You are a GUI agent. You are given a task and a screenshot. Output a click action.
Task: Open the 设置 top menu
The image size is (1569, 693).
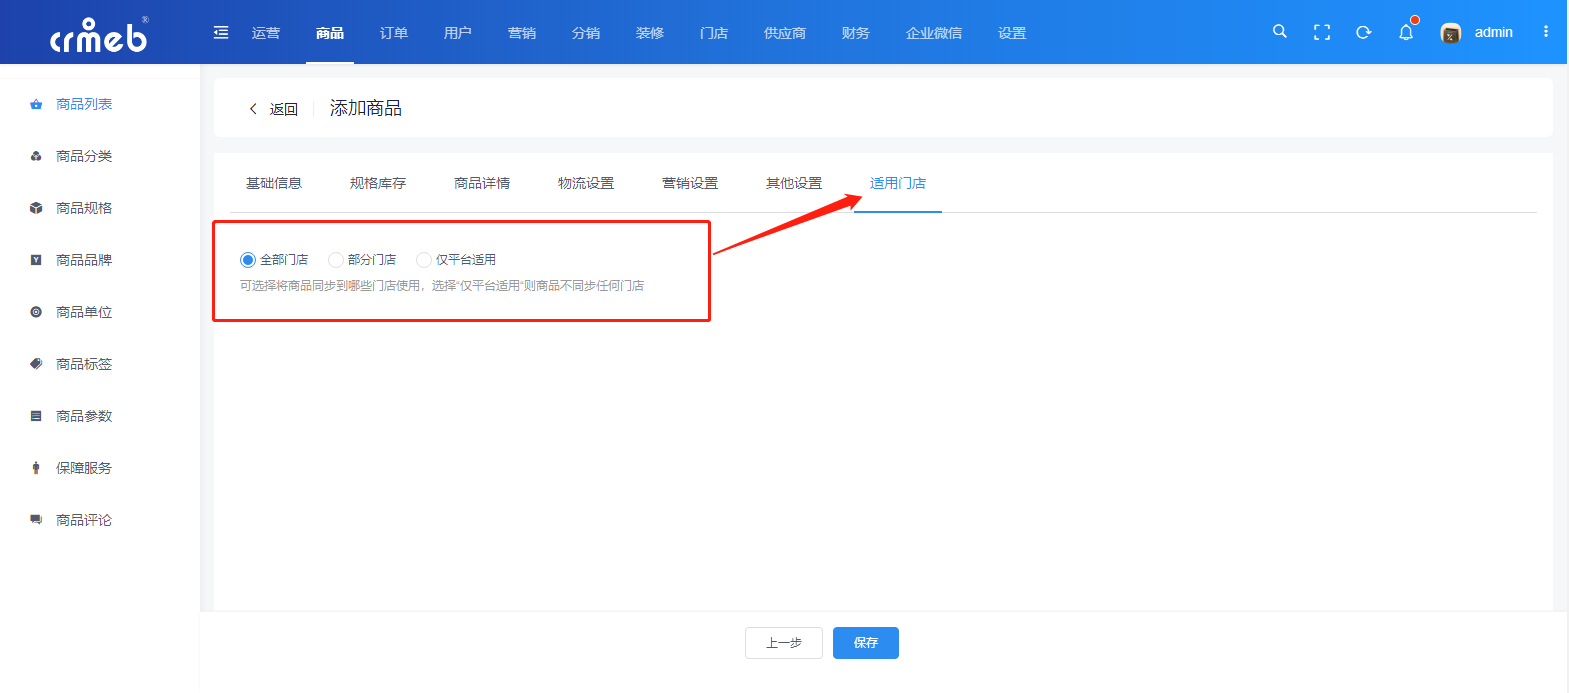(x=1012, y=33)
